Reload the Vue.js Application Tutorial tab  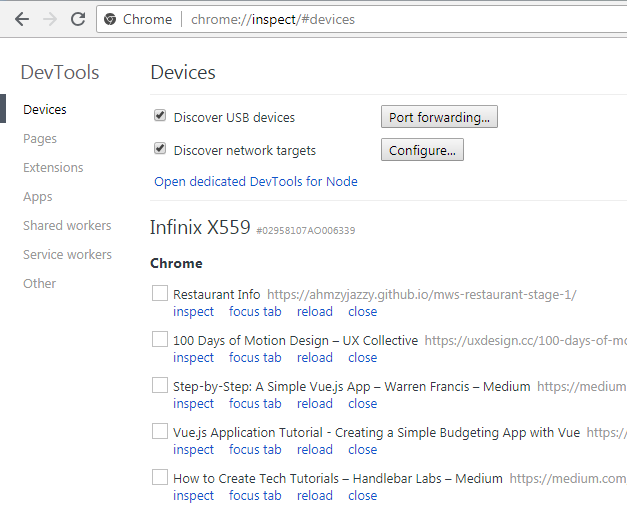(315, 449)
